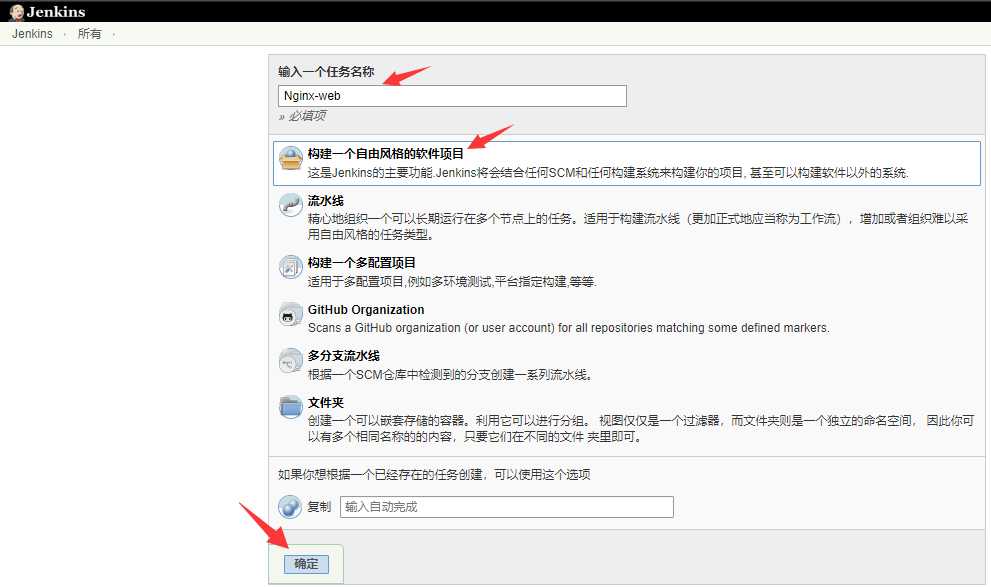Click the 多配置项目 description line

[452, 282]
